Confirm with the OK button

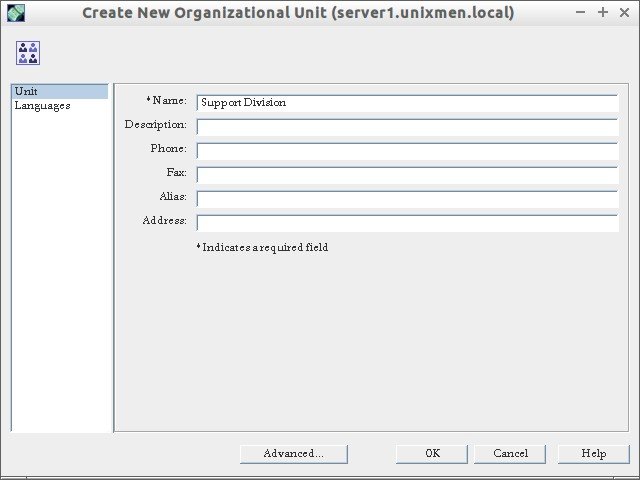click(x=432, y=454)
